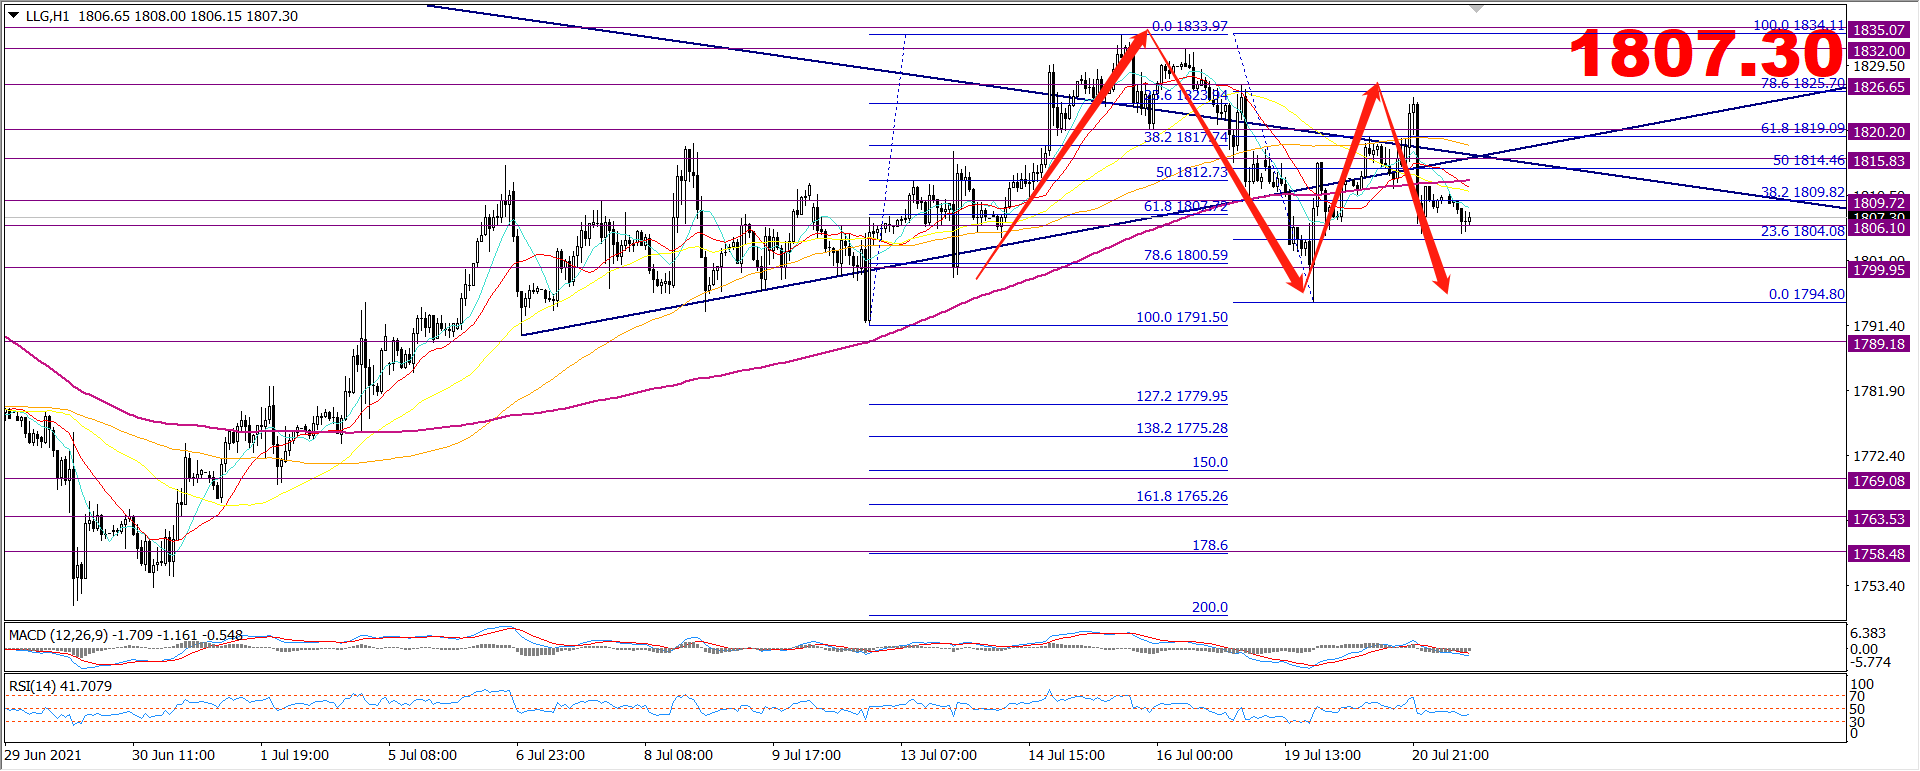Click the 6 Jul 23:00 time label

(551, 755)
